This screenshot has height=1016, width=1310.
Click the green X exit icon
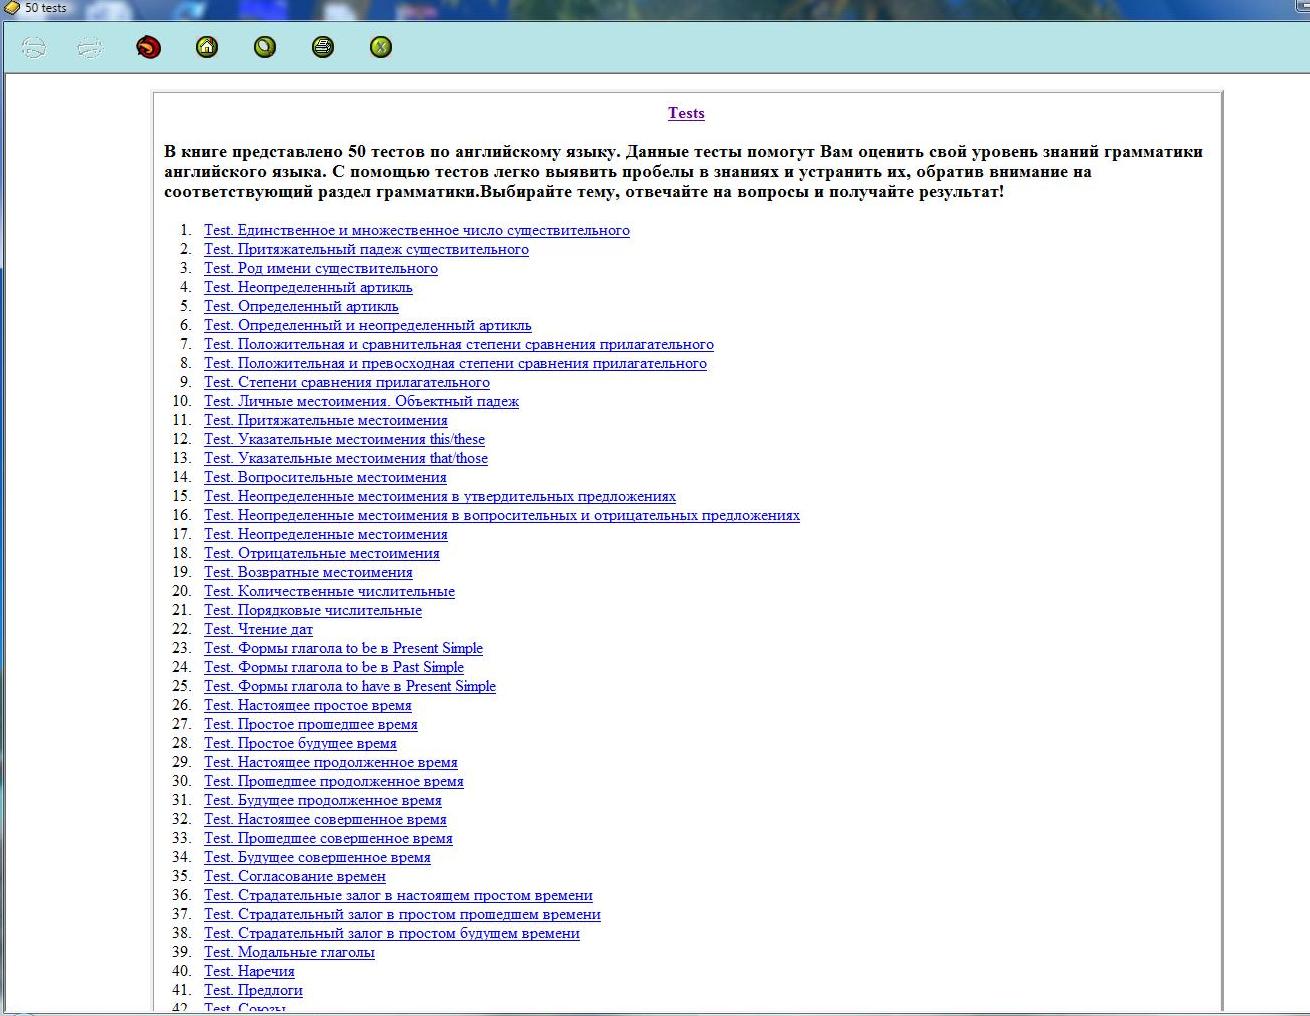[x=381, y=47]
